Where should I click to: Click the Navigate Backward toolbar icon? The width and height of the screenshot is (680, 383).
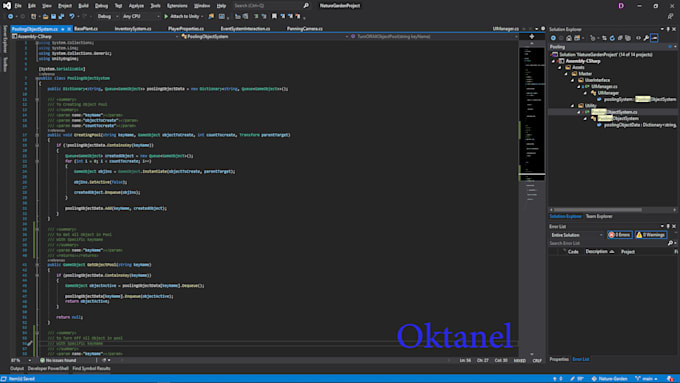pyautogui.click(x=10, y=16)
